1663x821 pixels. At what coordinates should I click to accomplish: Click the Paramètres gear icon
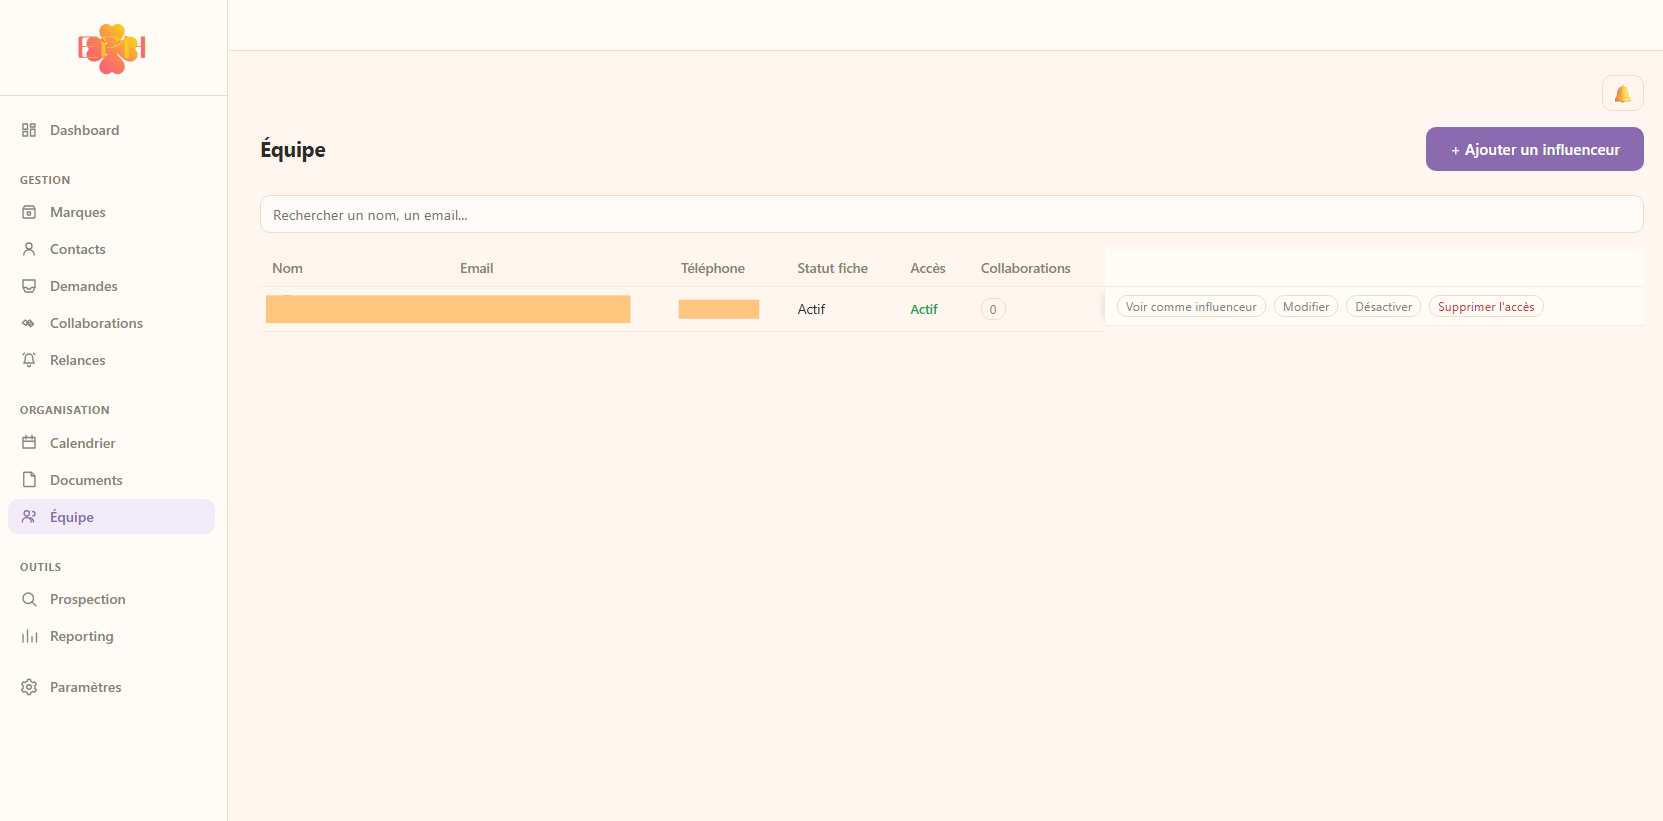click(x=29, y=687)
